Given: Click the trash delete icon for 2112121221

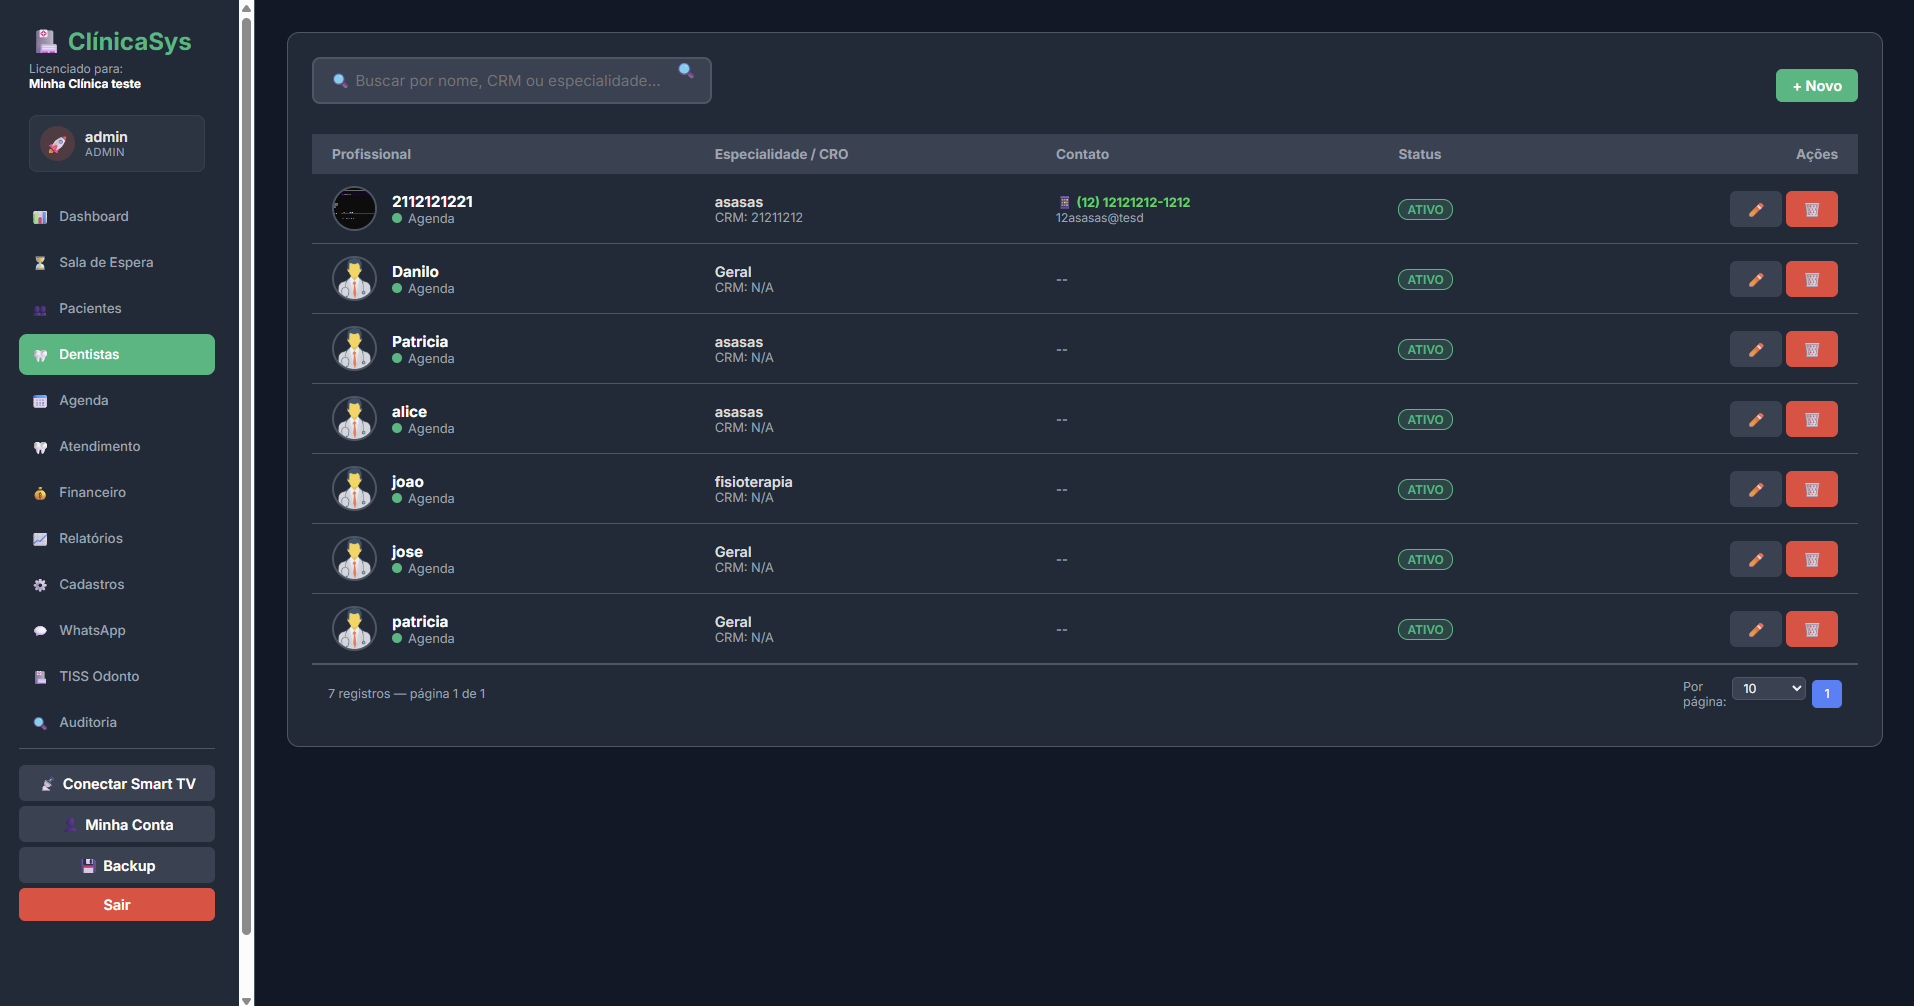Looking at the screenshot, I should pos(1811,210).
